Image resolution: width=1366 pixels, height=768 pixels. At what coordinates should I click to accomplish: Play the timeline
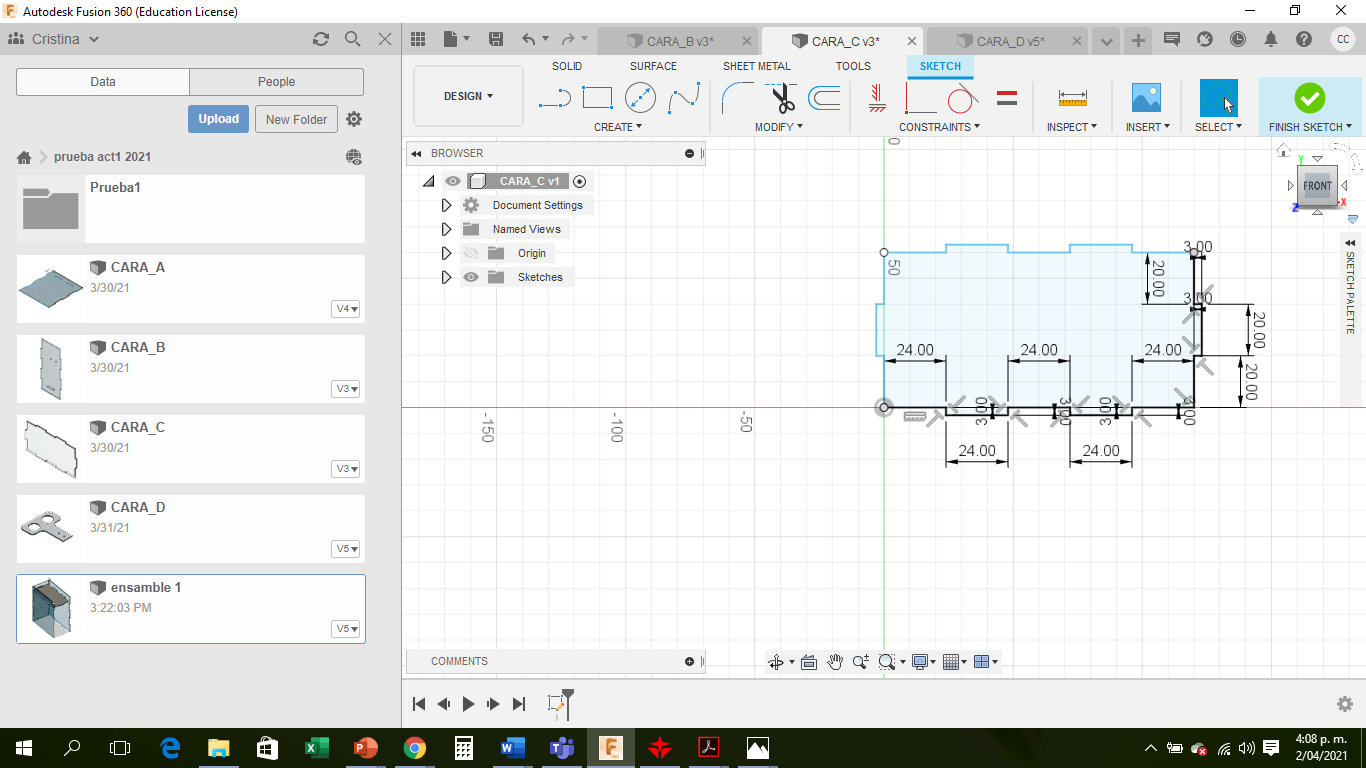coord(468,704)
